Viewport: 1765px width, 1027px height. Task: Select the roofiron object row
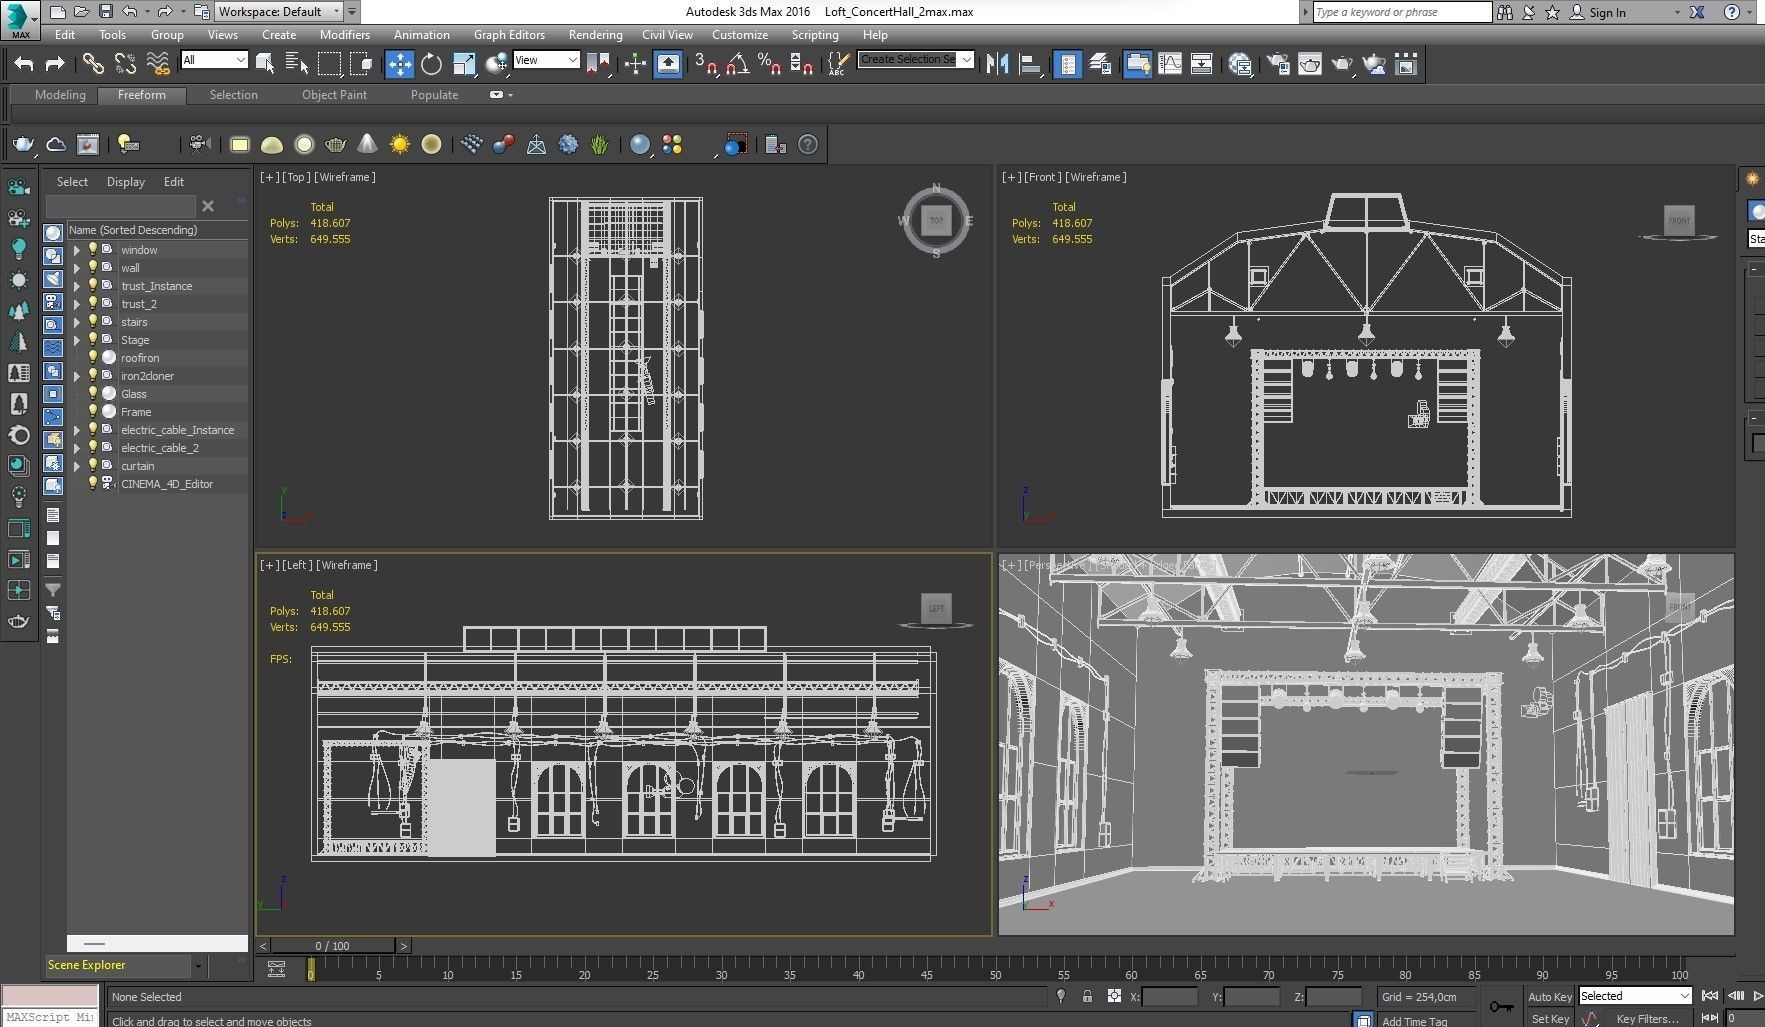[x=157, y=358]
